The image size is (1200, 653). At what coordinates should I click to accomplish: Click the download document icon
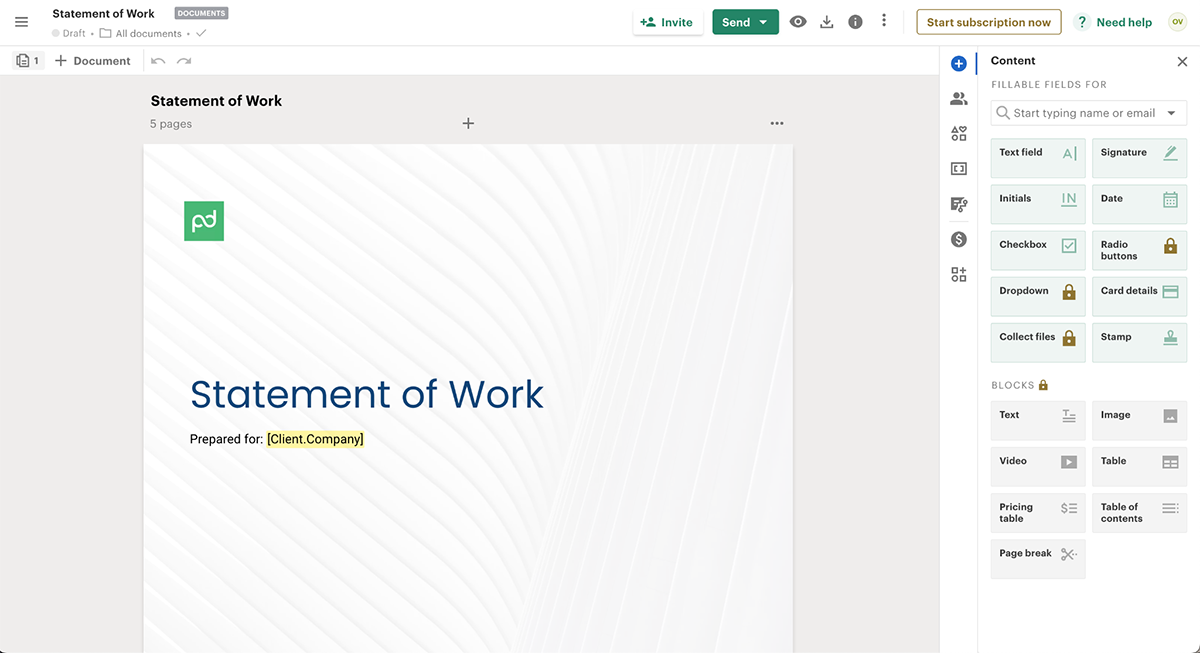pyautogui.click(x=826, y=22)
